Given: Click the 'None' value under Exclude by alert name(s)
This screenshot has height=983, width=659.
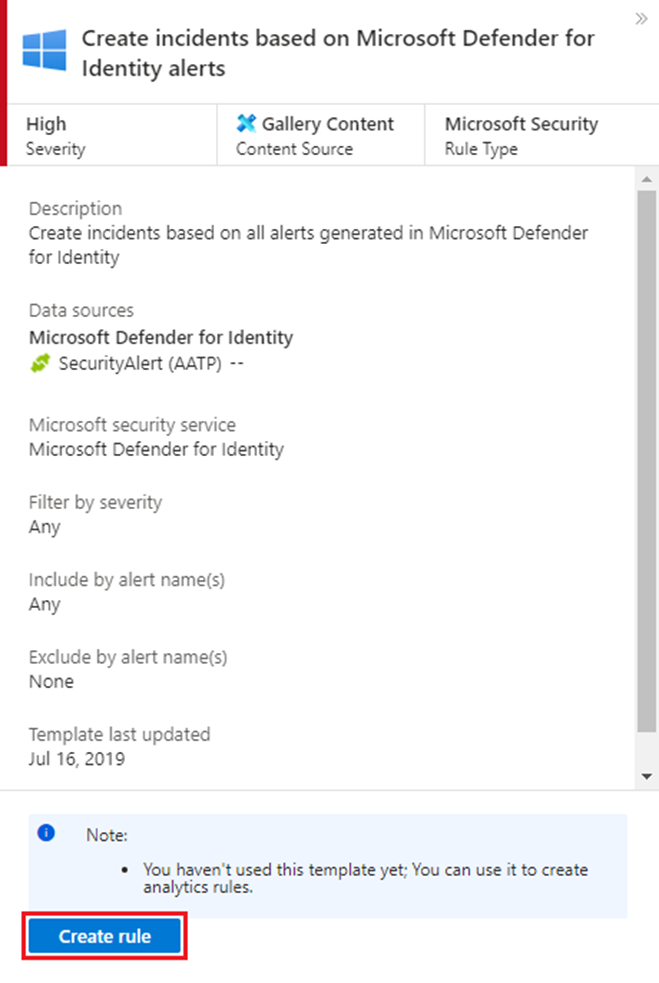Looking at the screenshot, I should [51, 681].
